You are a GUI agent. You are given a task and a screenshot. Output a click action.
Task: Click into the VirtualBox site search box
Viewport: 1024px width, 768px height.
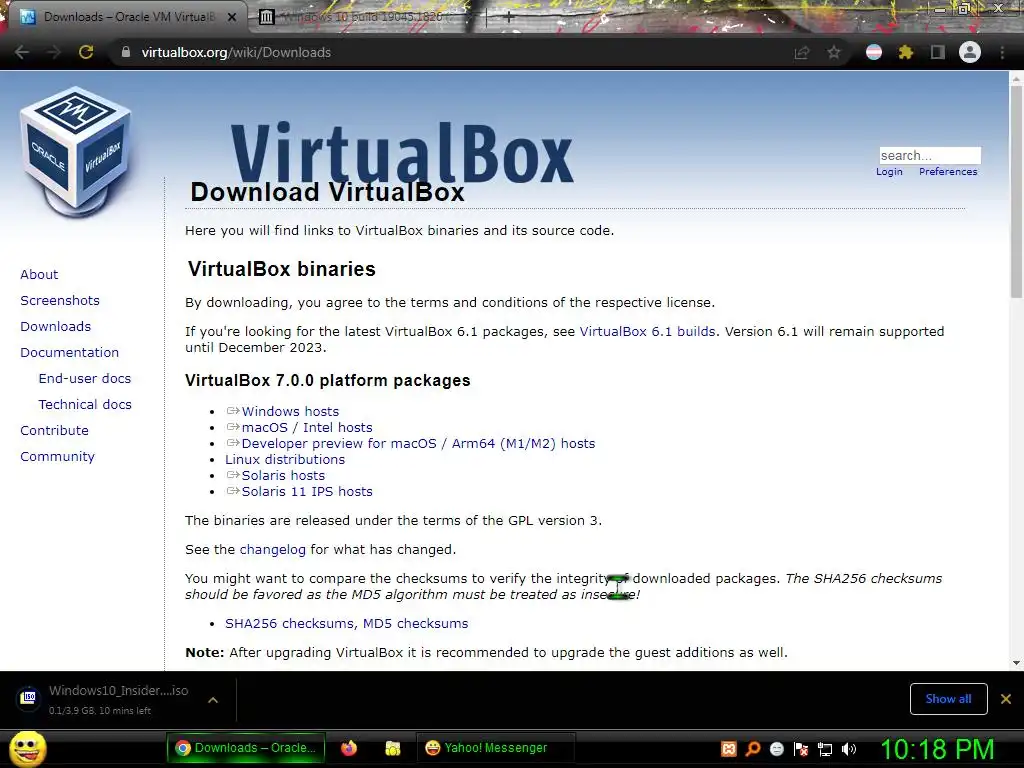[930, 155]
